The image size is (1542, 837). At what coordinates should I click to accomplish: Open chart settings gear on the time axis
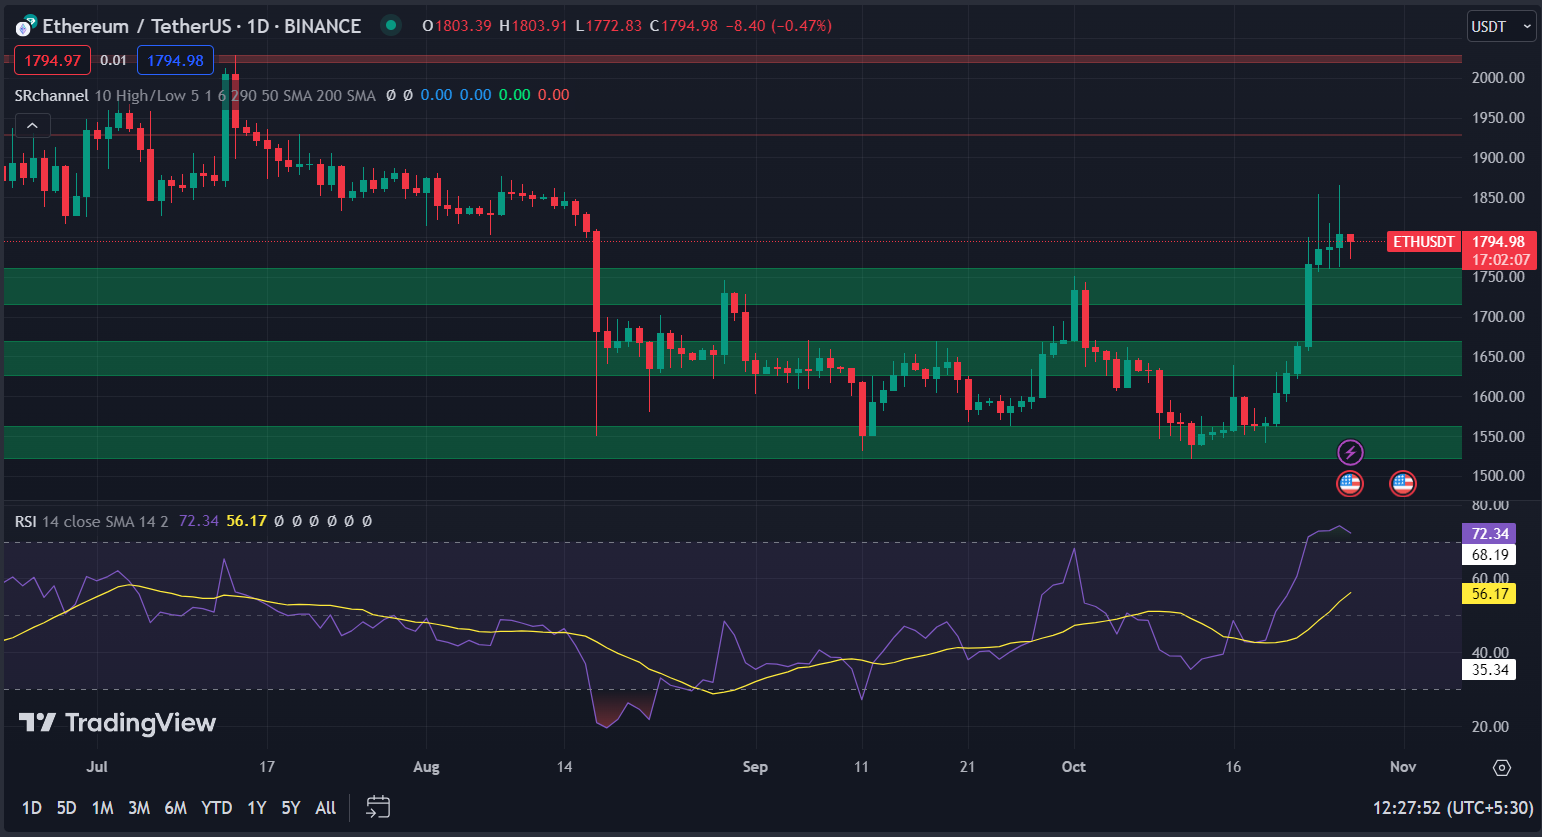tap(1501, 767)
